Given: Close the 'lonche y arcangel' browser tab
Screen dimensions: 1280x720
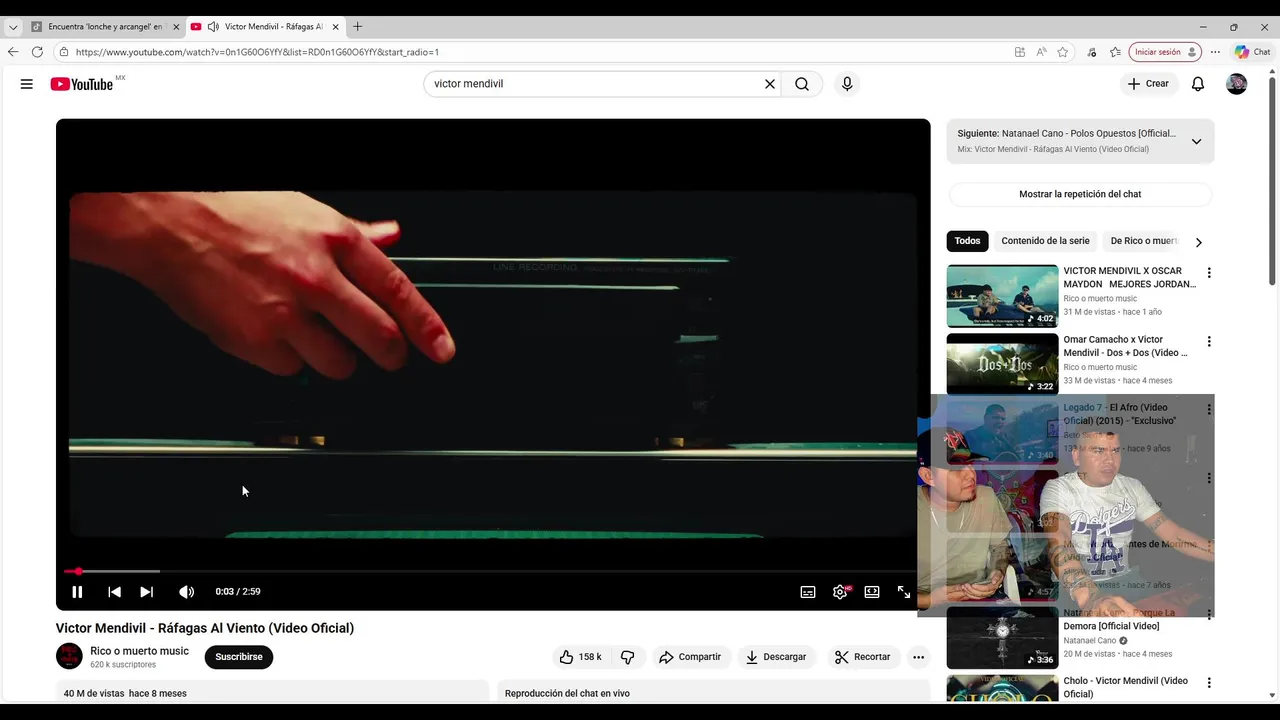Looking at the screenshot, I should (x=176, y=27).
